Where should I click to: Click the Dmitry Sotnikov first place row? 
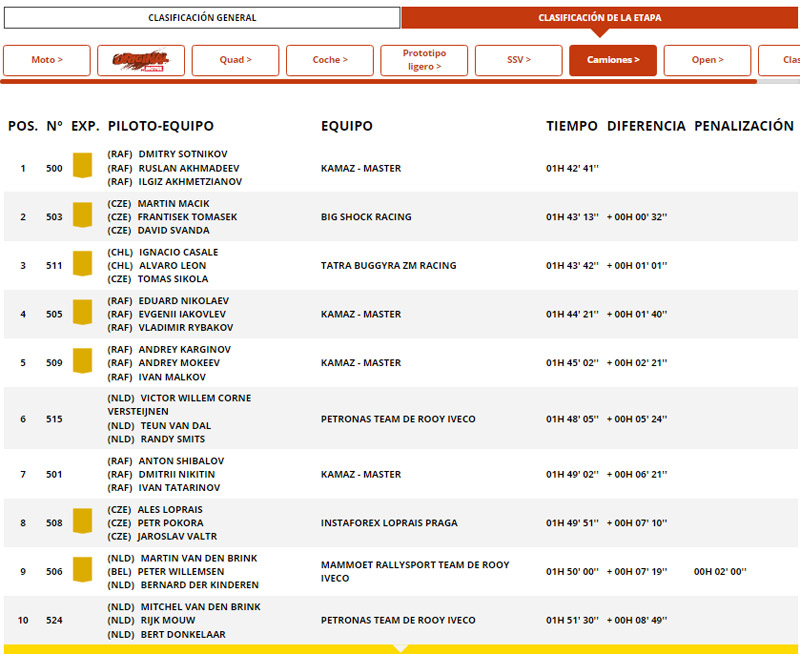point(400,168)
